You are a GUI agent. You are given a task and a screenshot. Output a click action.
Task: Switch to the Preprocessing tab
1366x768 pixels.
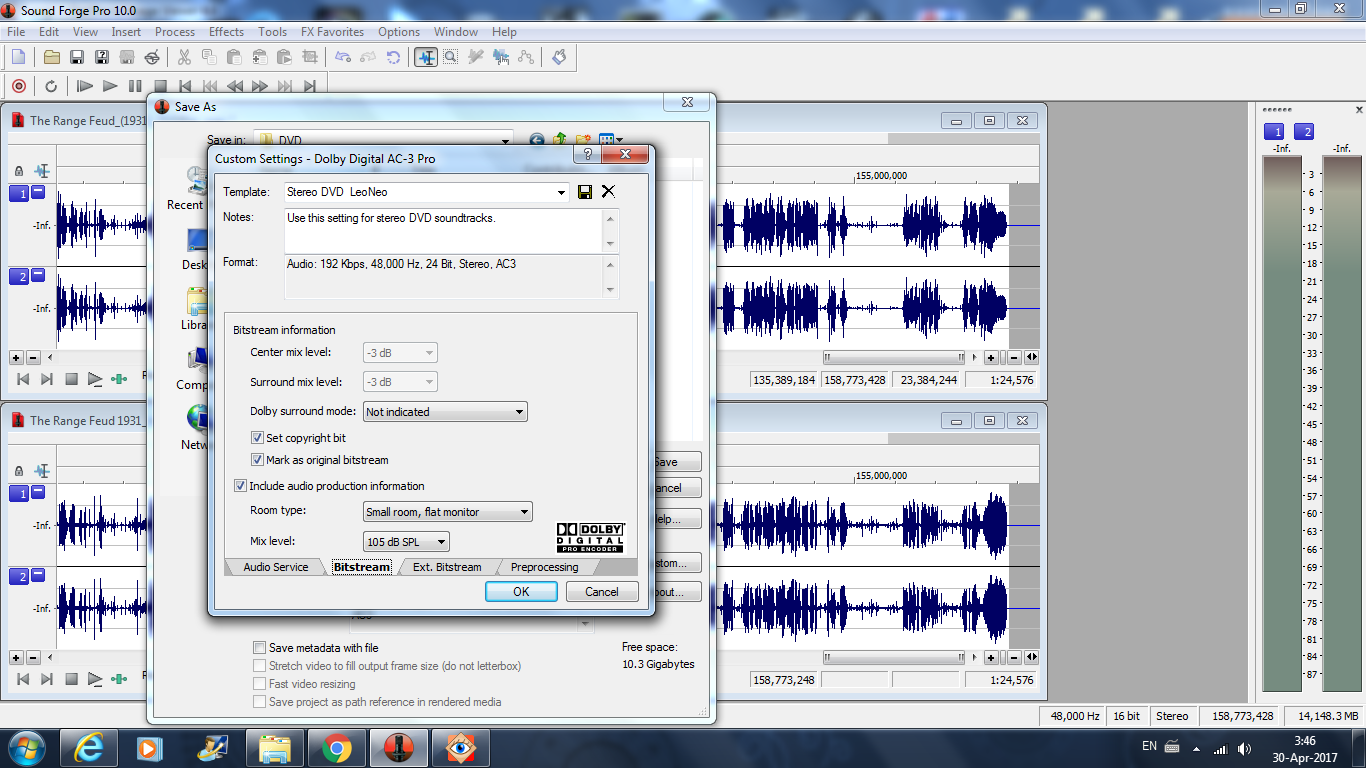click(544, 567)
